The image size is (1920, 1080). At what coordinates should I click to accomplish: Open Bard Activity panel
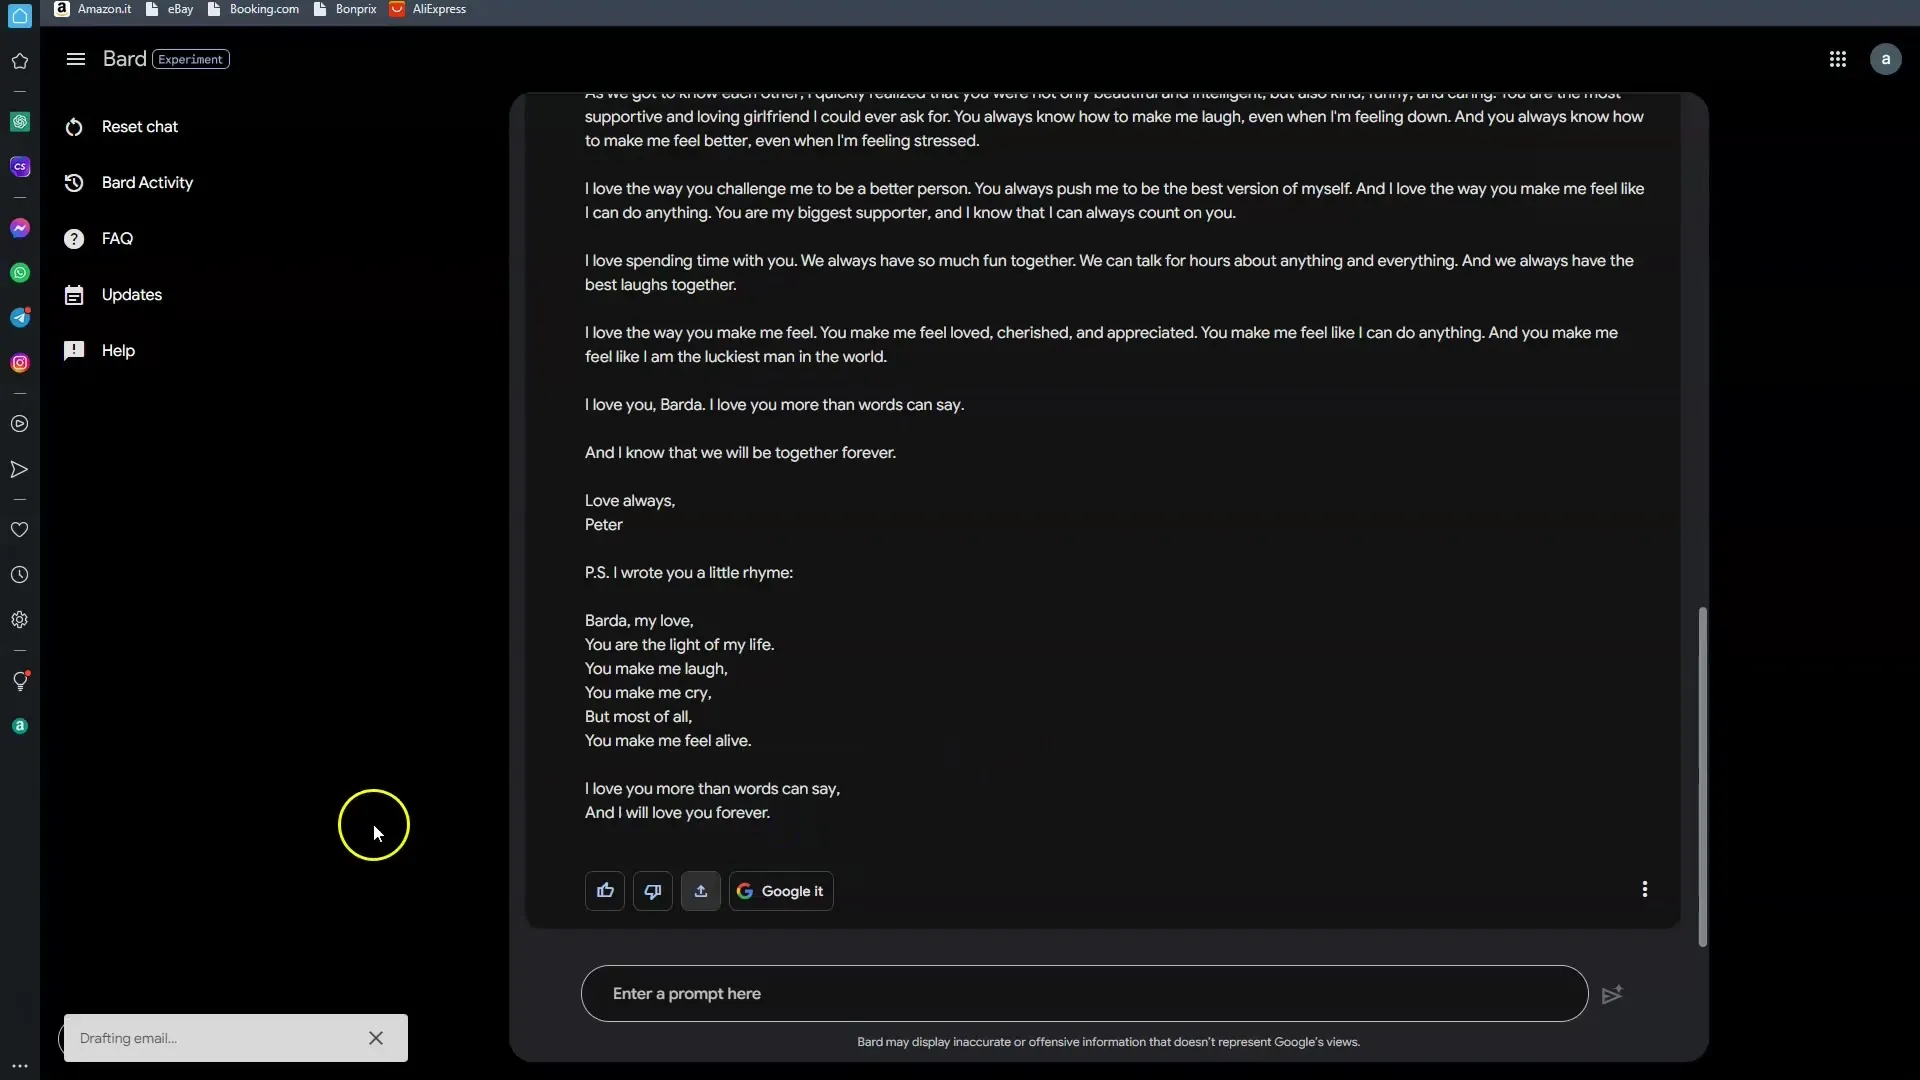coord(146,182)
